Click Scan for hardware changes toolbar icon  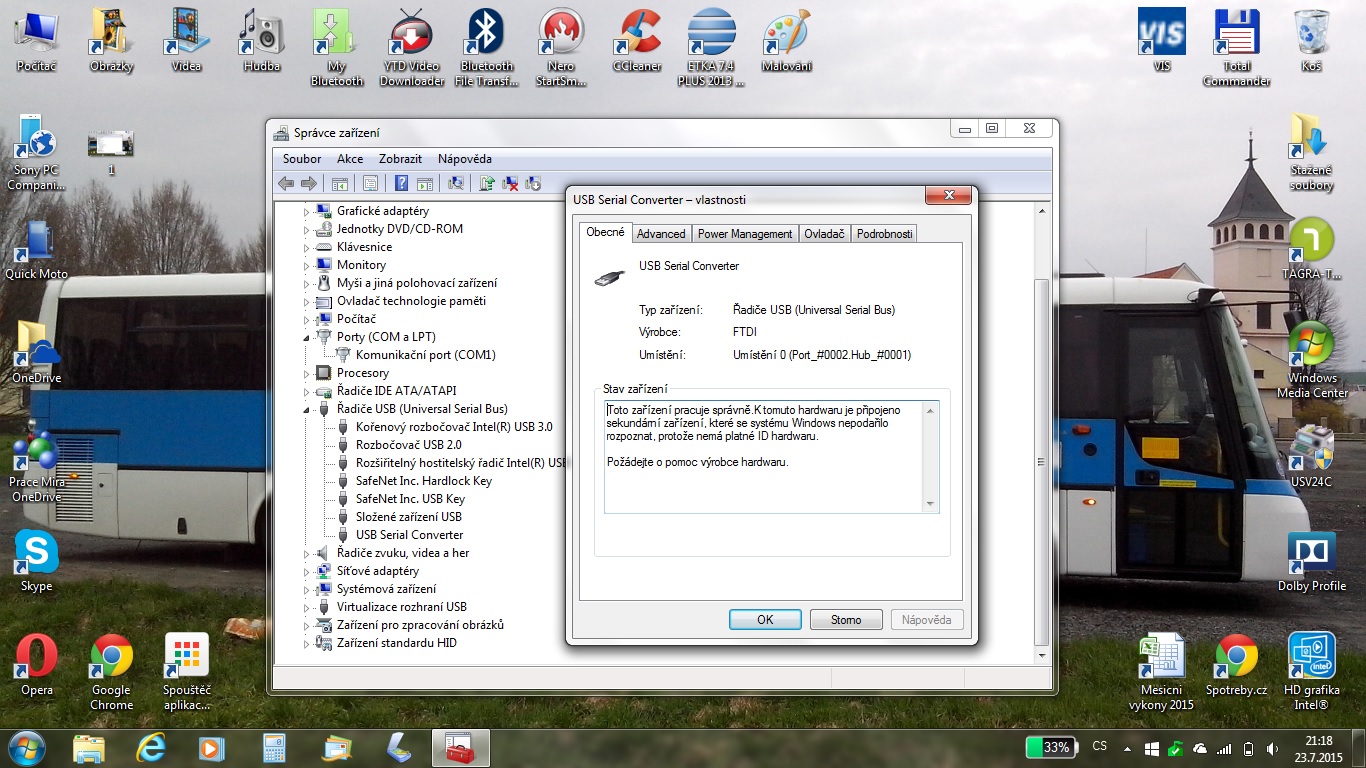456,183
